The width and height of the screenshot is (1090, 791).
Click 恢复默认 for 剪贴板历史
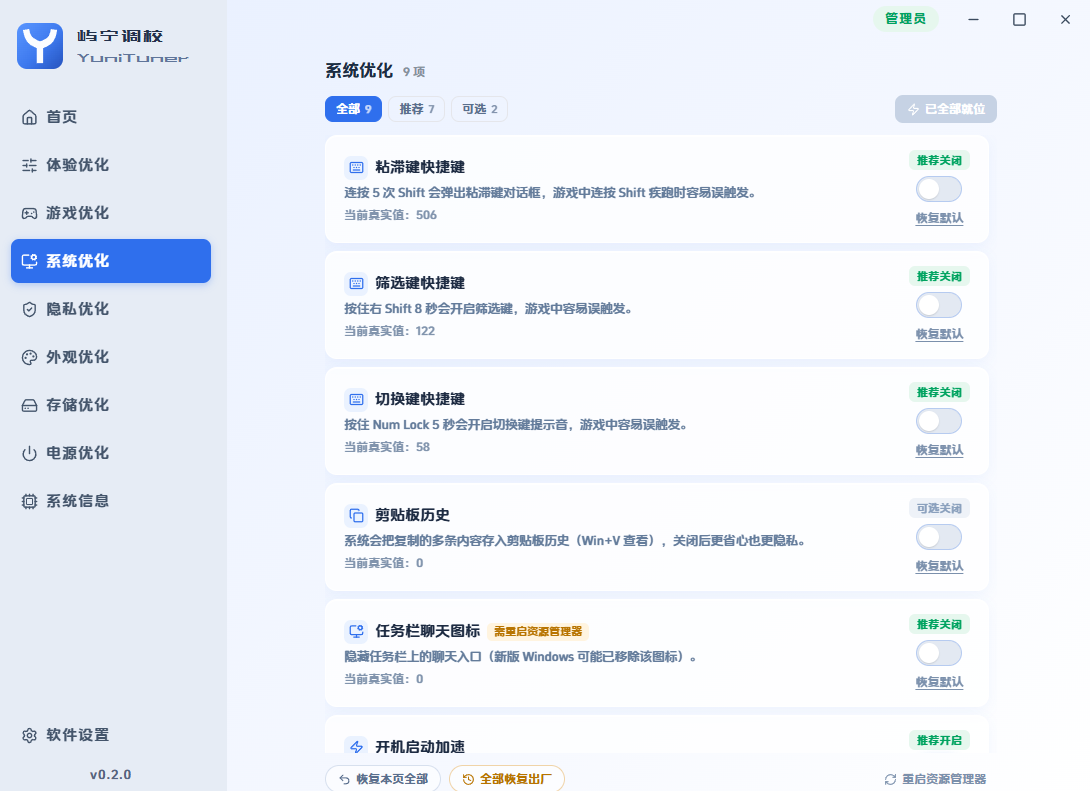939,566
